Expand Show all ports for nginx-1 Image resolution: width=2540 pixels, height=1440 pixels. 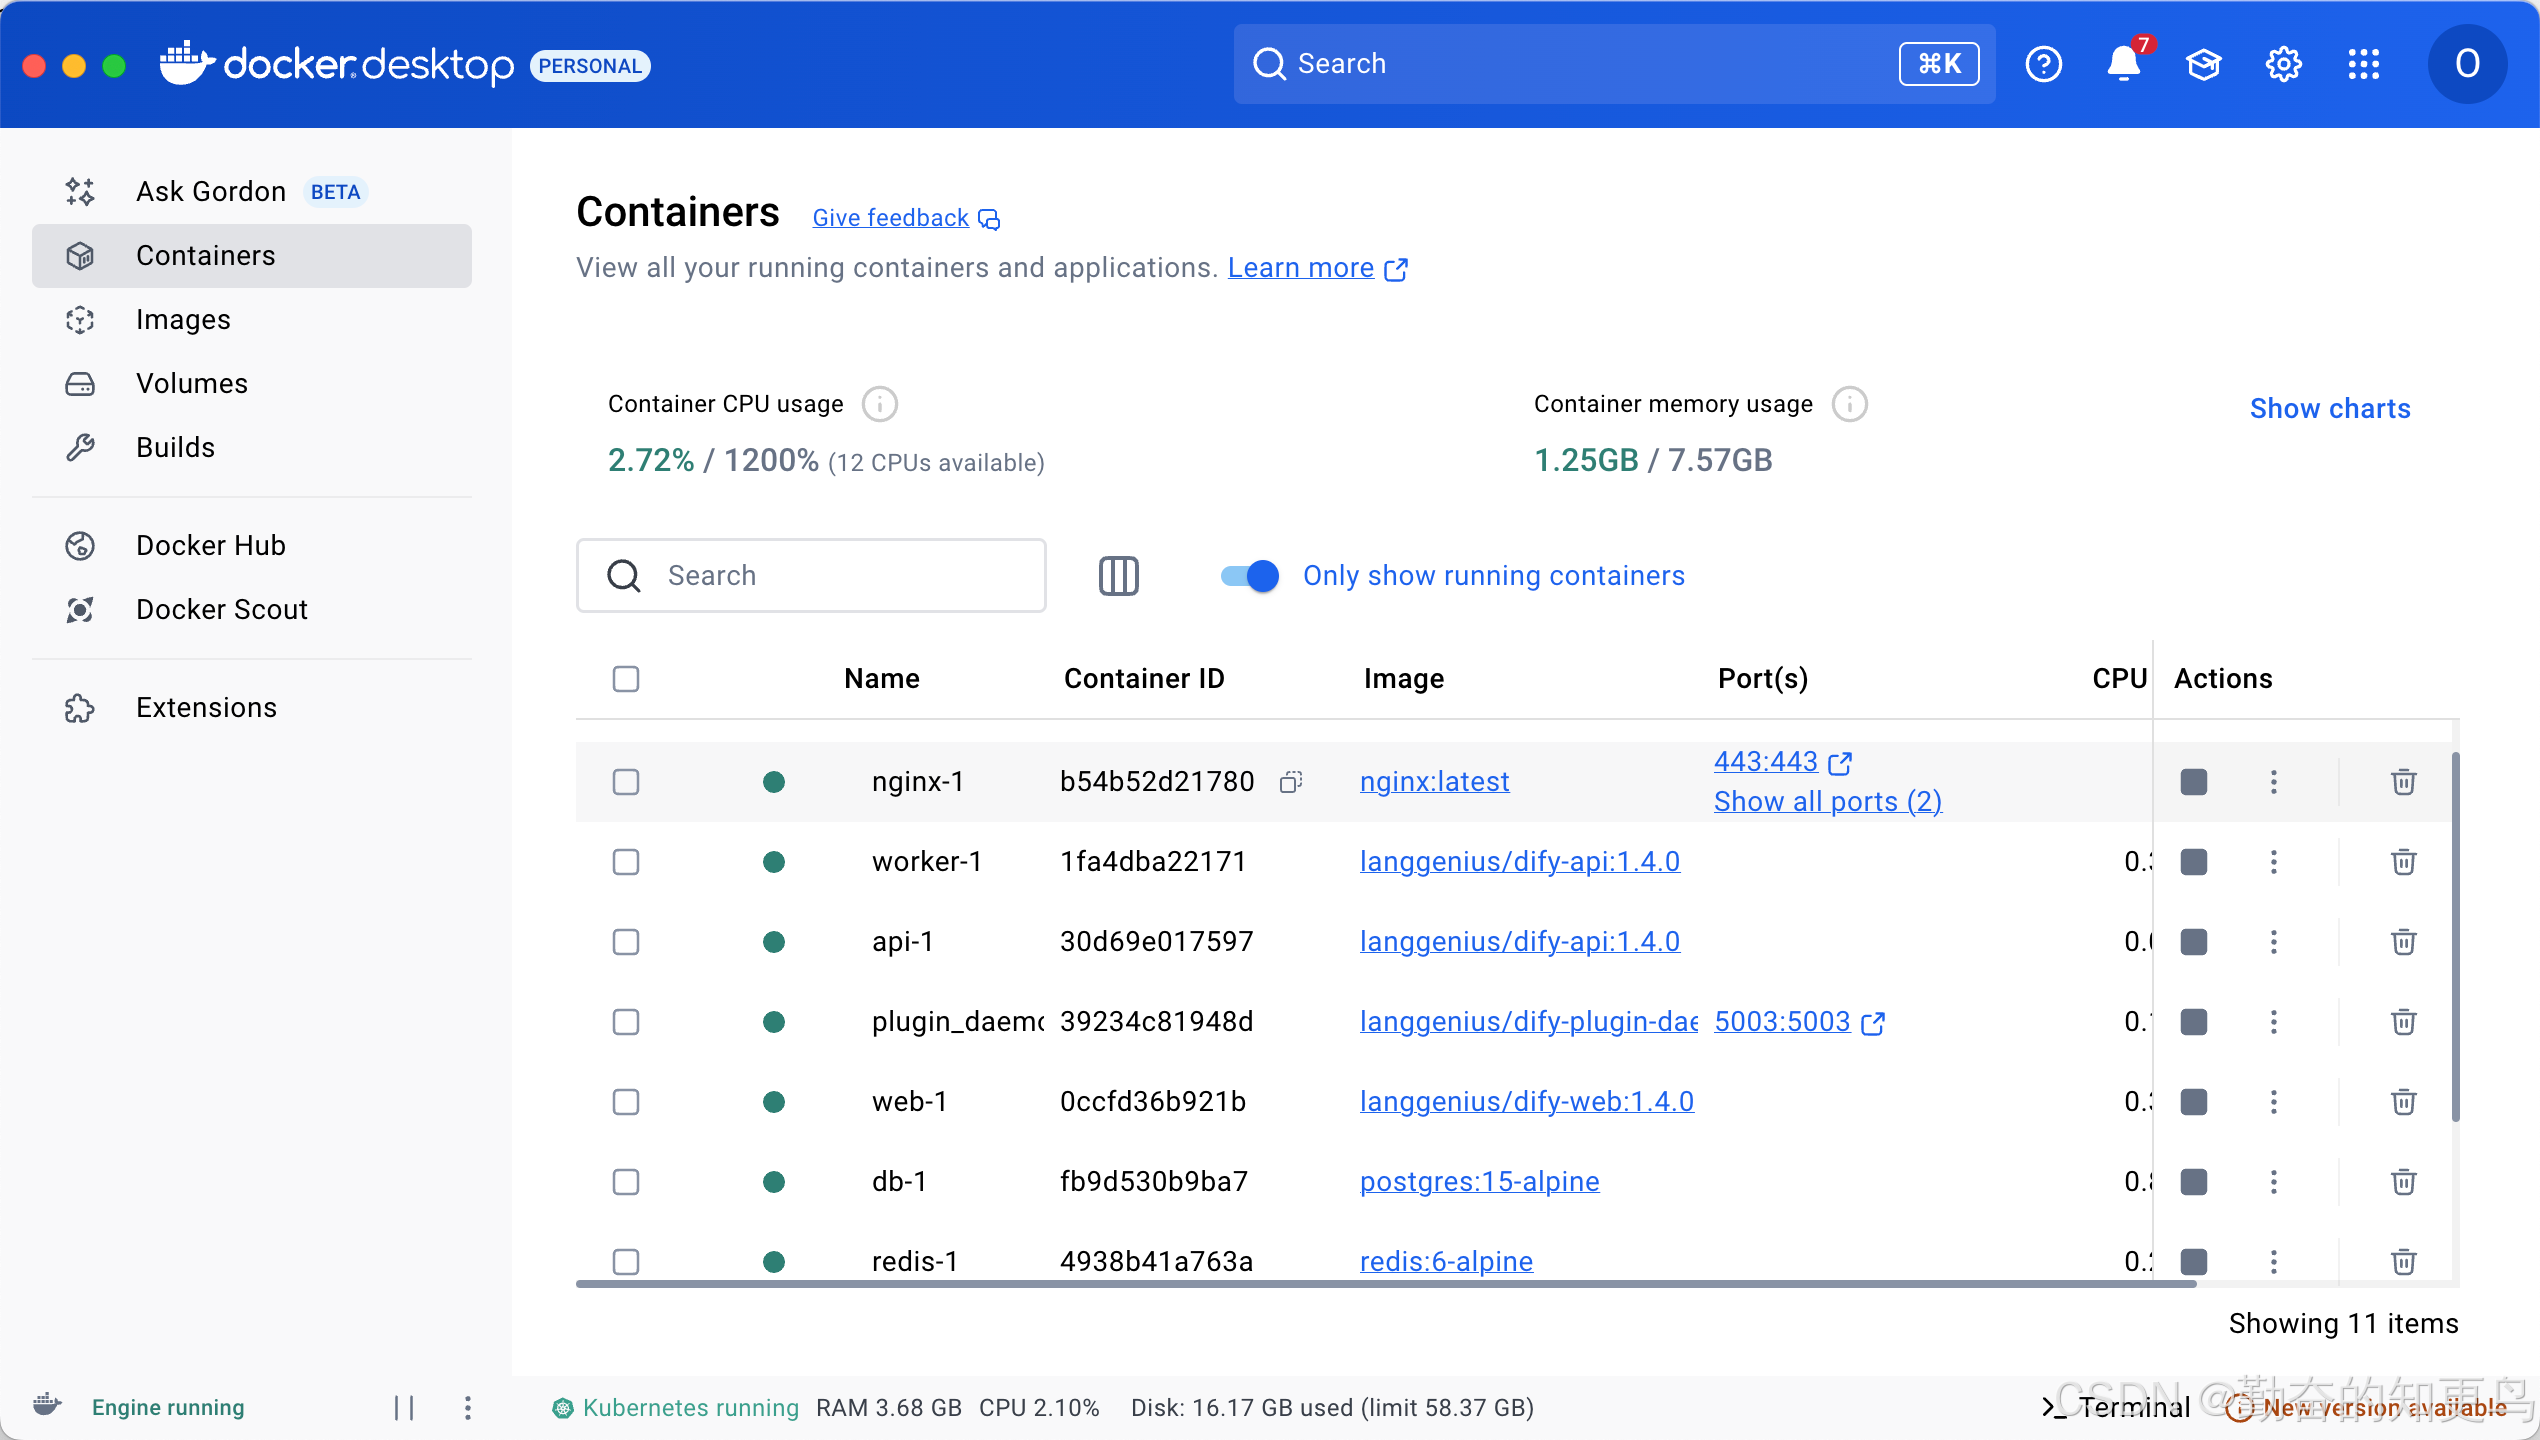[x=1827, y=802]
